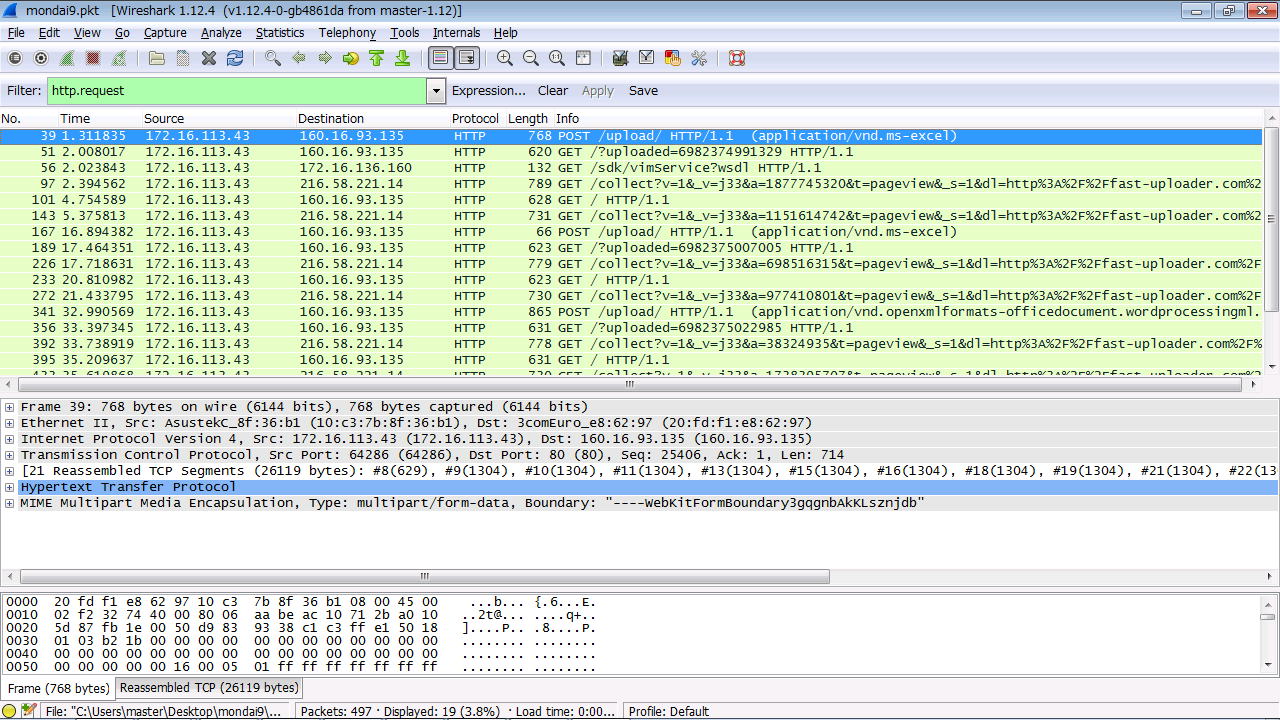Viewport: 1280px width, 720px height.
Task: Open the Analyze menu
Action: (221, 33)
